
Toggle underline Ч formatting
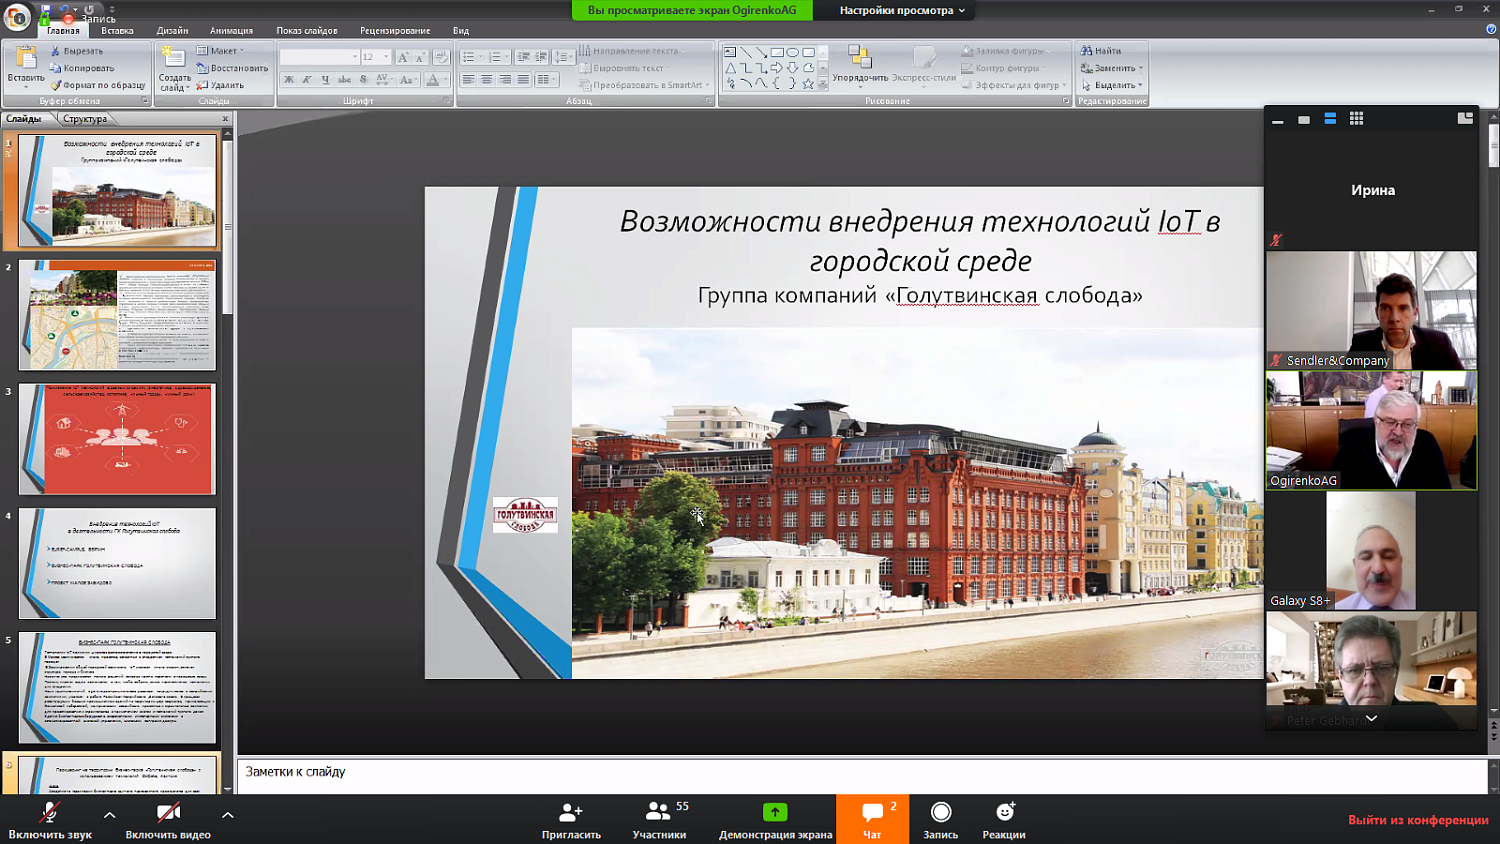point(325,80)
